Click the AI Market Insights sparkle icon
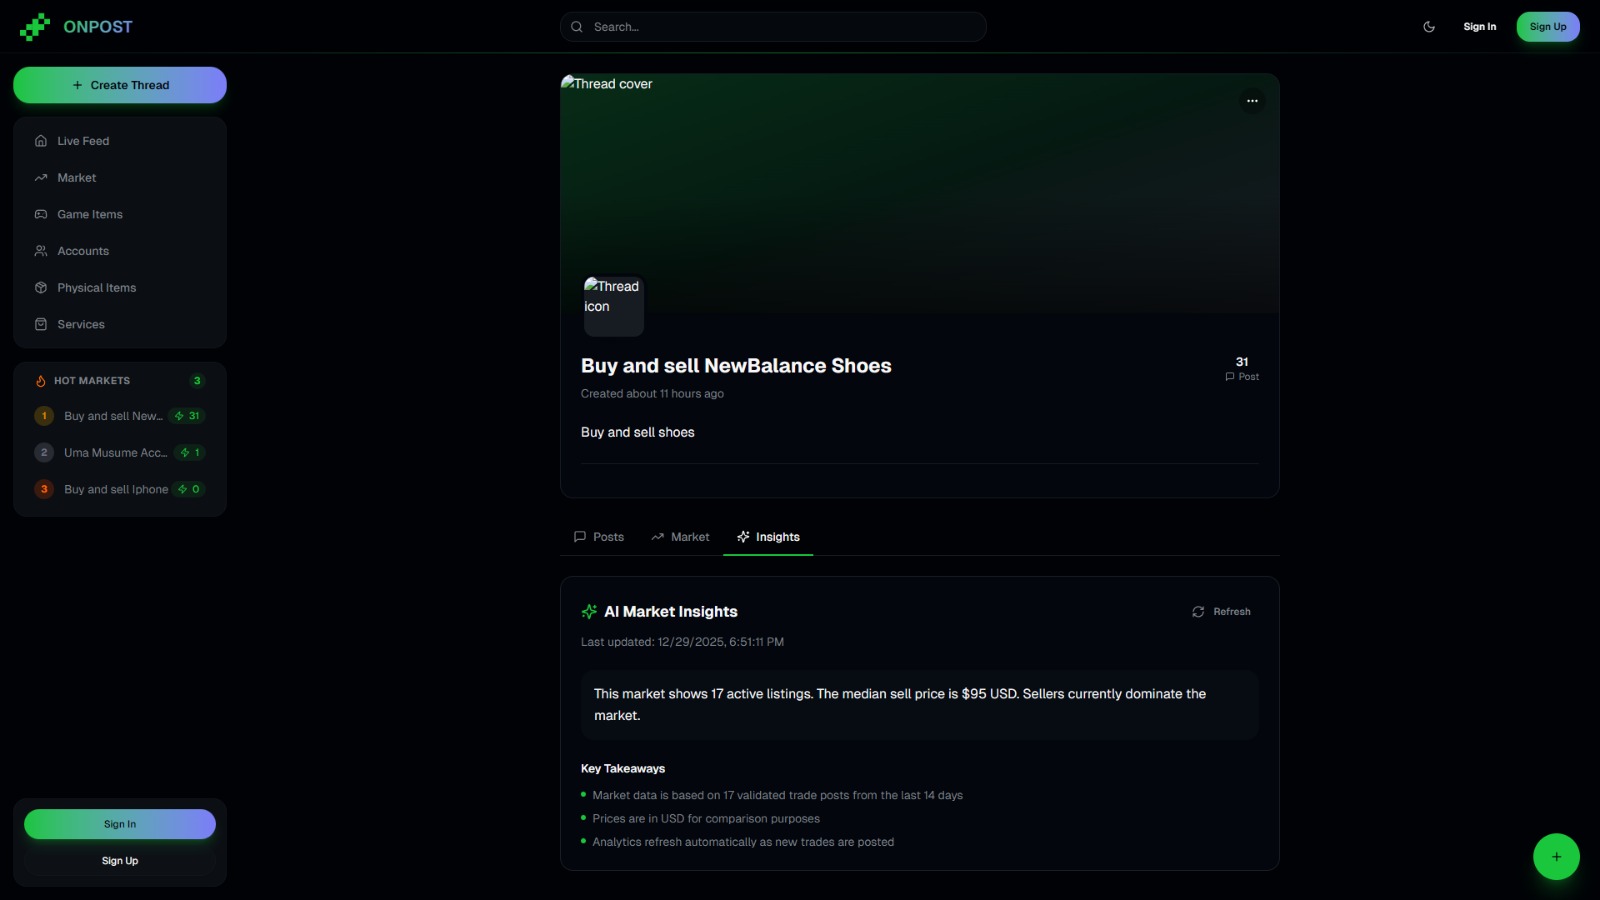Screen dimensions: 1600x900 point(589,612)
